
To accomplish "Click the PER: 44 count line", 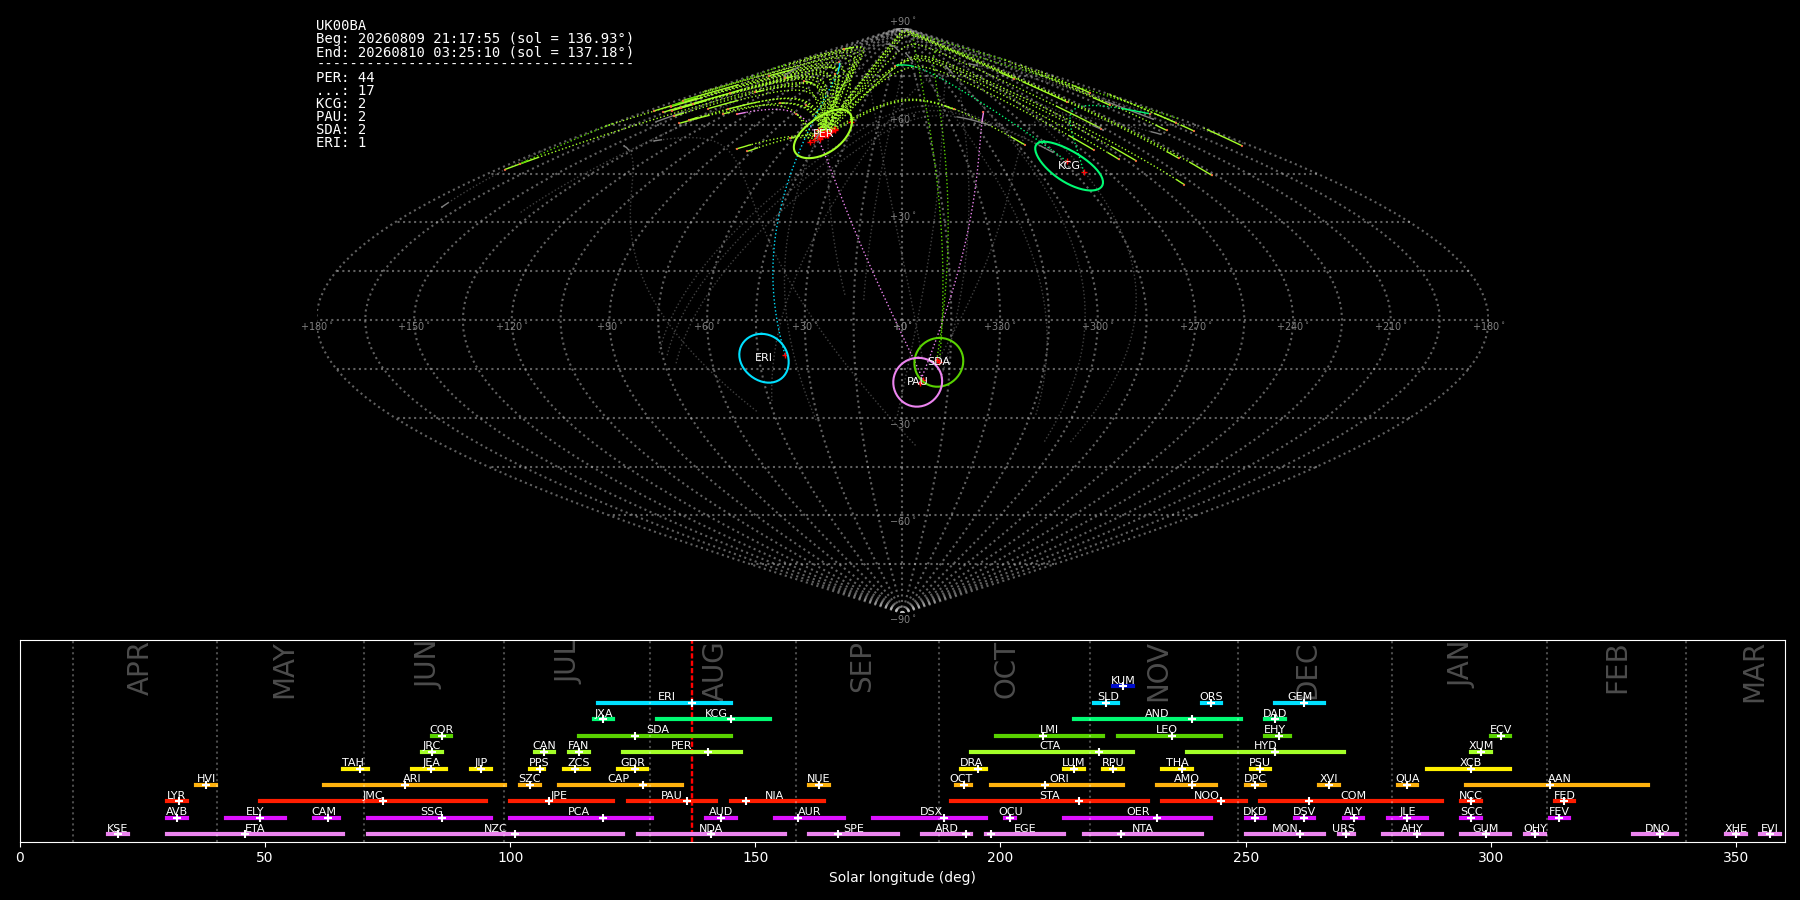I will [345, 78].
